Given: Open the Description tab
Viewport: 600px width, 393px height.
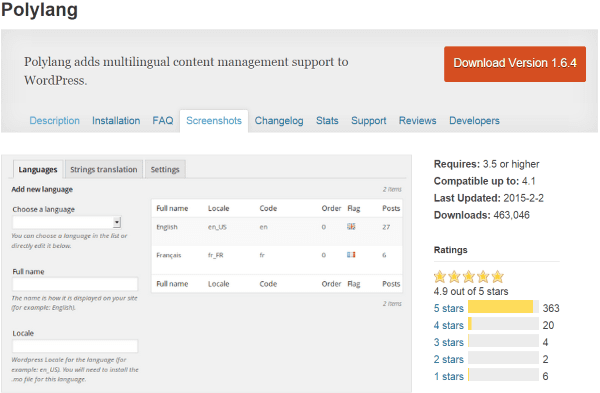Looking at the screenshot, I should [x=54, y=121].
